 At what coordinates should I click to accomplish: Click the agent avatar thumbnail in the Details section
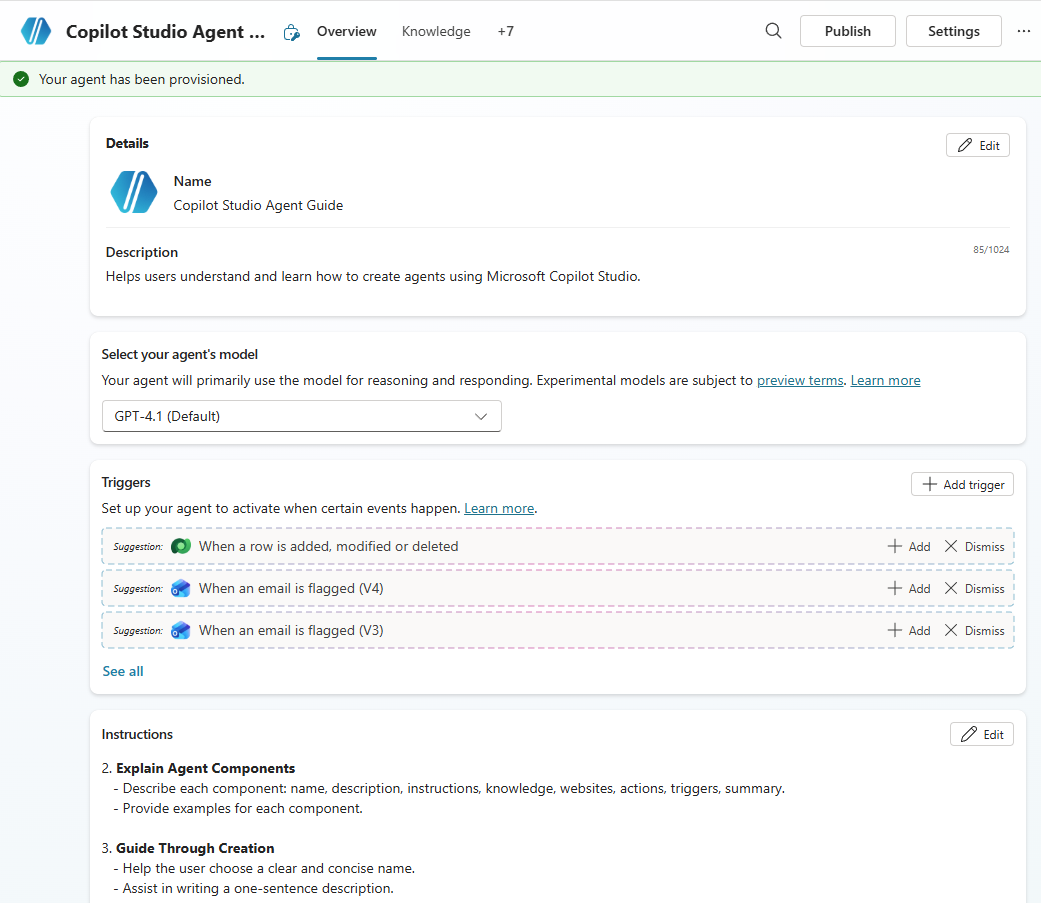point(133,193)
